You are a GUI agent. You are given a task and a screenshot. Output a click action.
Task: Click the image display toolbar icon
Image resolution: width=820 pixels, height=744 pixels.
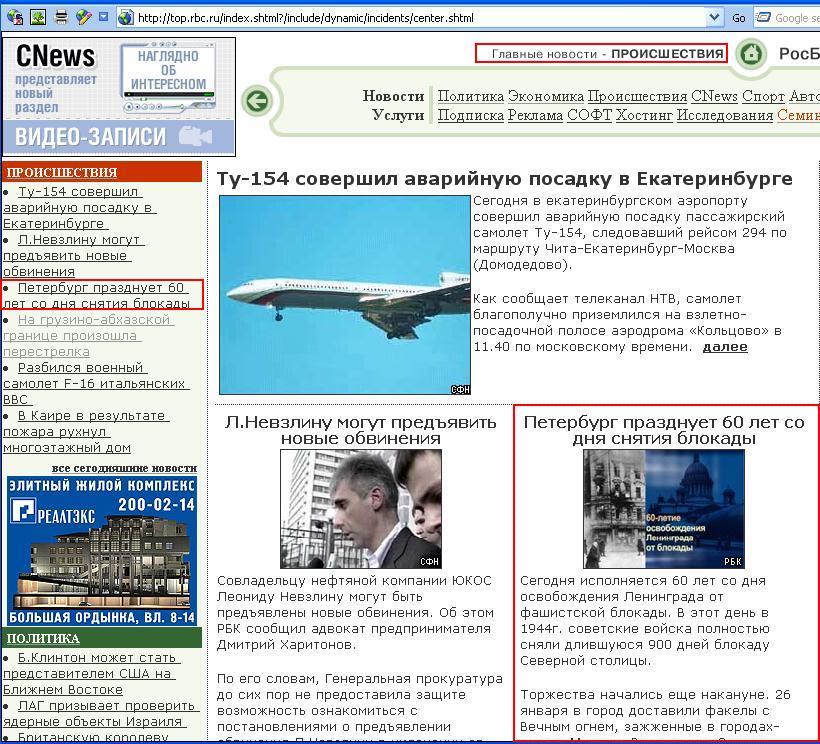[38, 17]
